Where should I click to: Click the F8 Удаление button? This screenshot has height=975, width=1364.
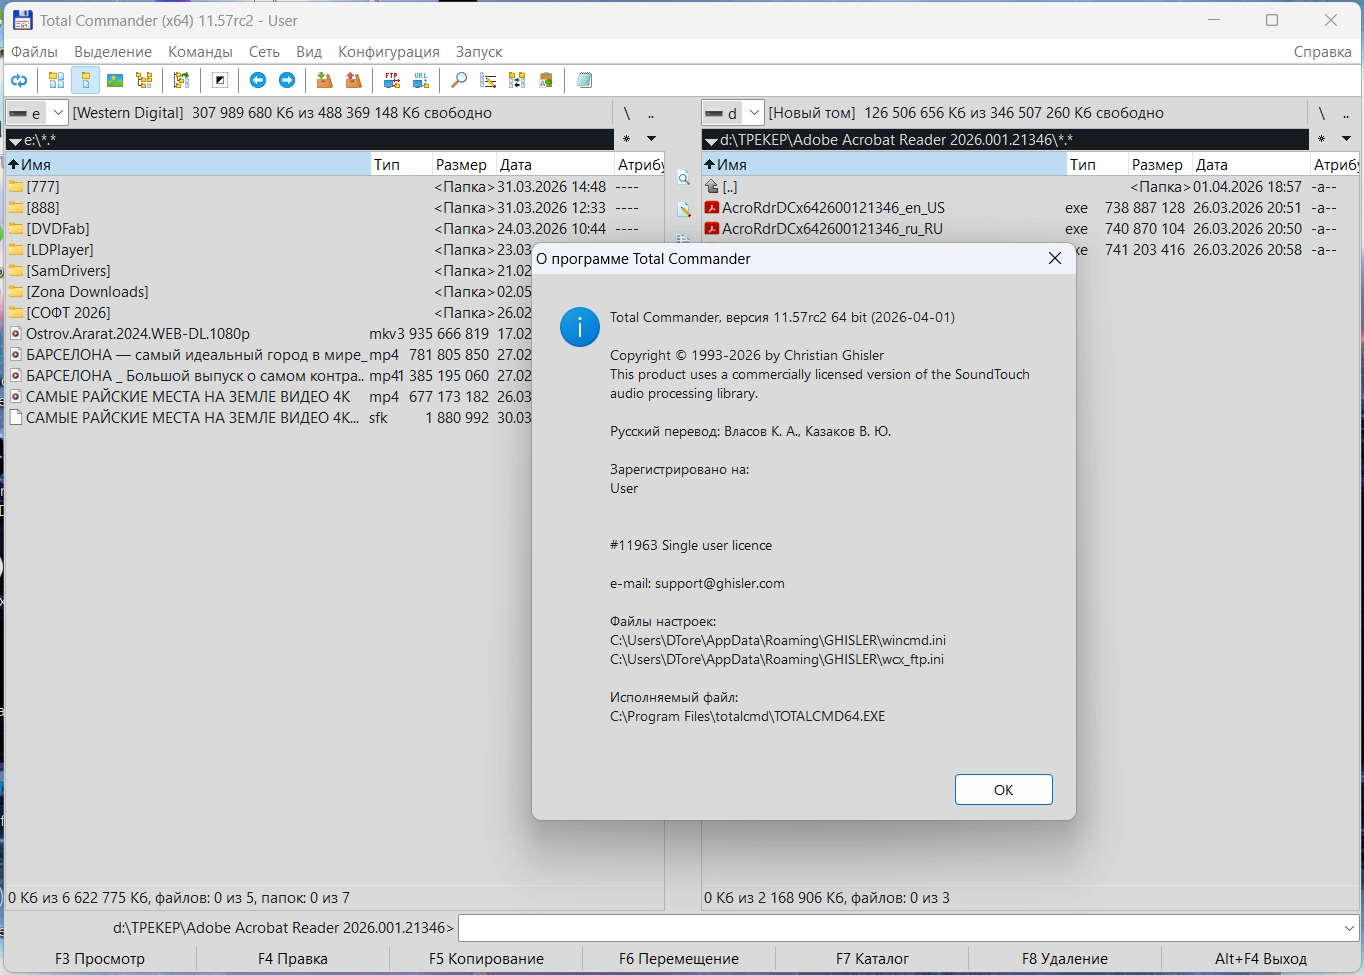point(1065,959)
